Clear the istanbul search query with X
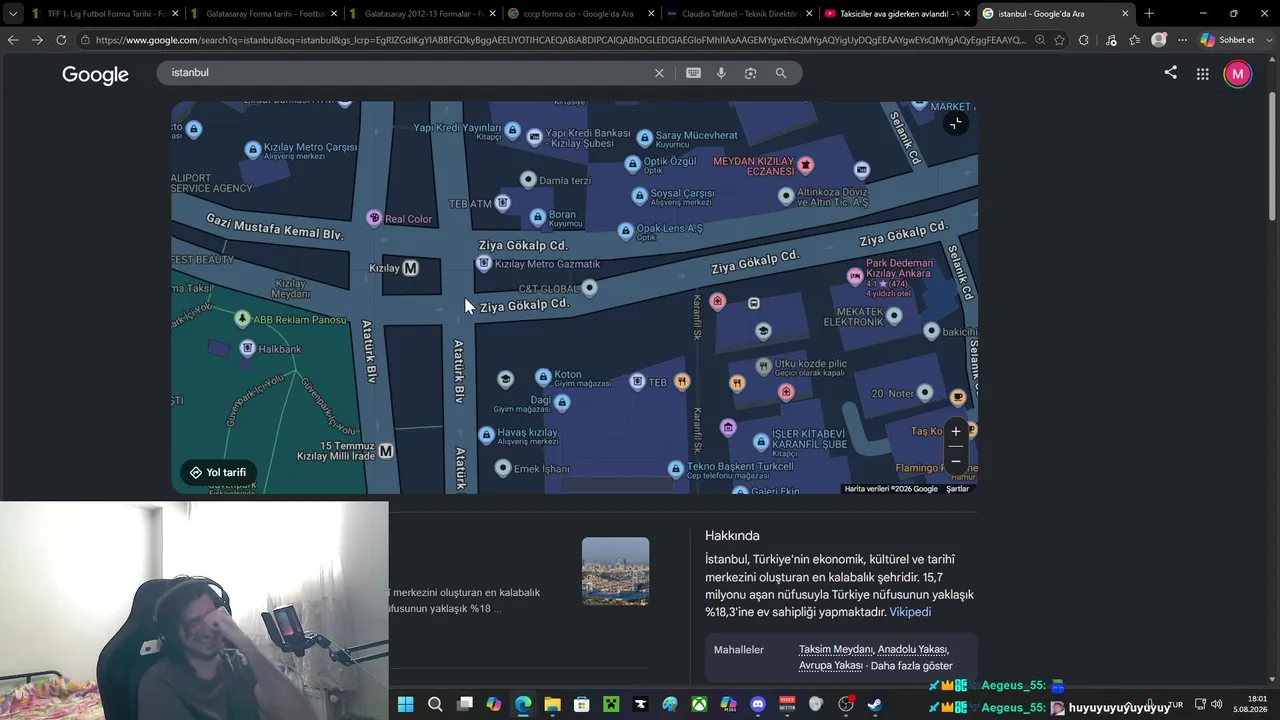The height and width of the screenshot is (720, 1280). click(x=659, y=73)
